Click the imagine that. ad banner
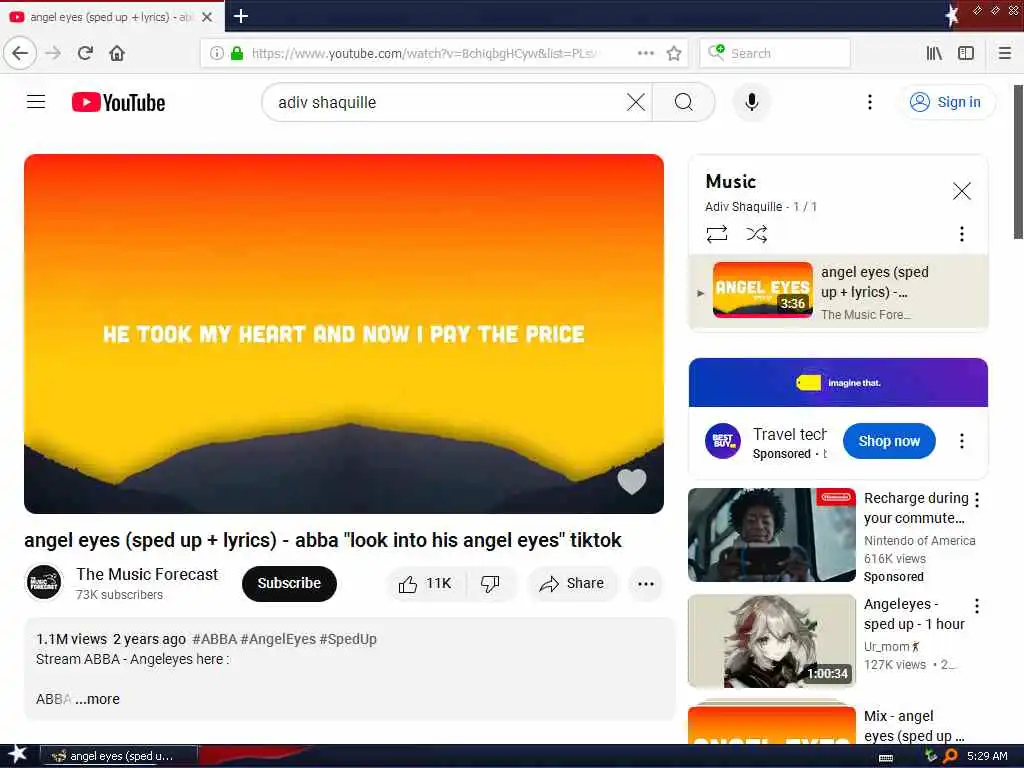This screenshot has width=1024, height=768. [838, 382]
